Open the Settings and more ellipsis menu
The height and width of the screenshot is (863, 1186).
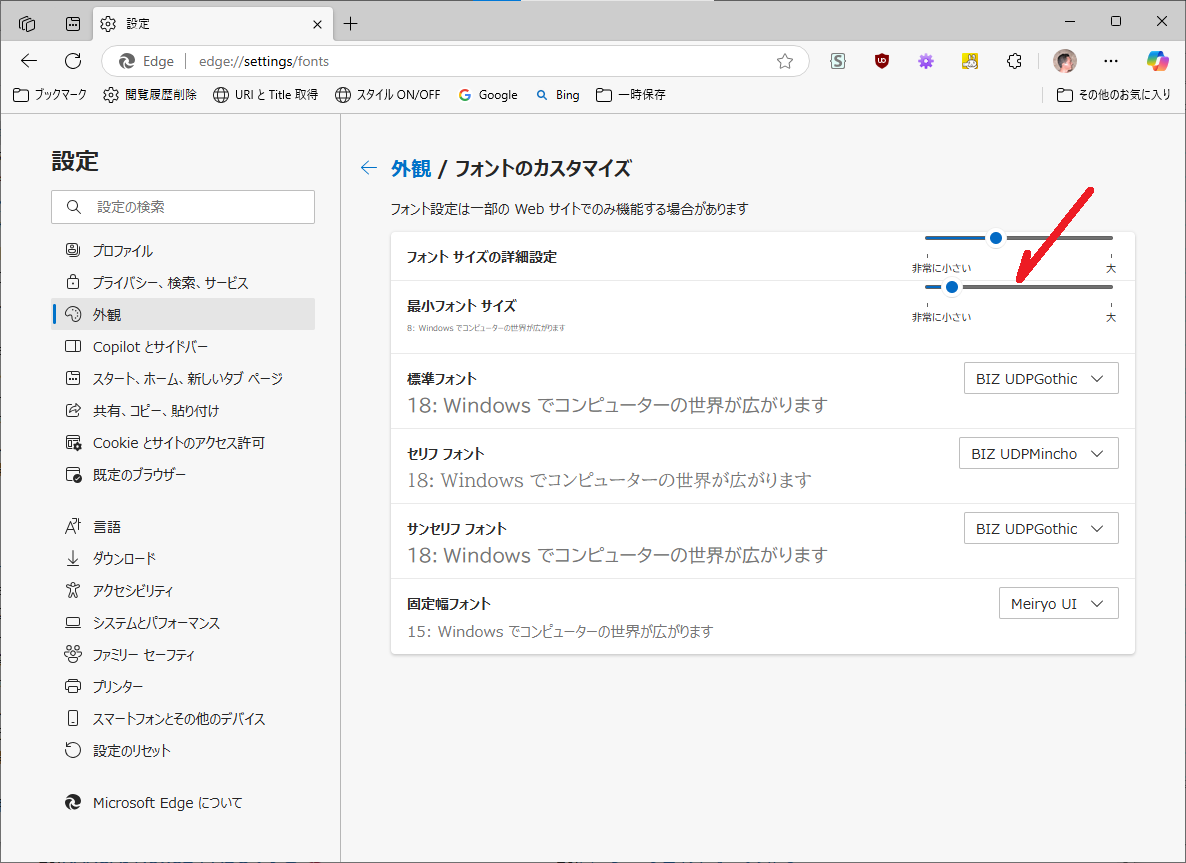(1111, 61)
